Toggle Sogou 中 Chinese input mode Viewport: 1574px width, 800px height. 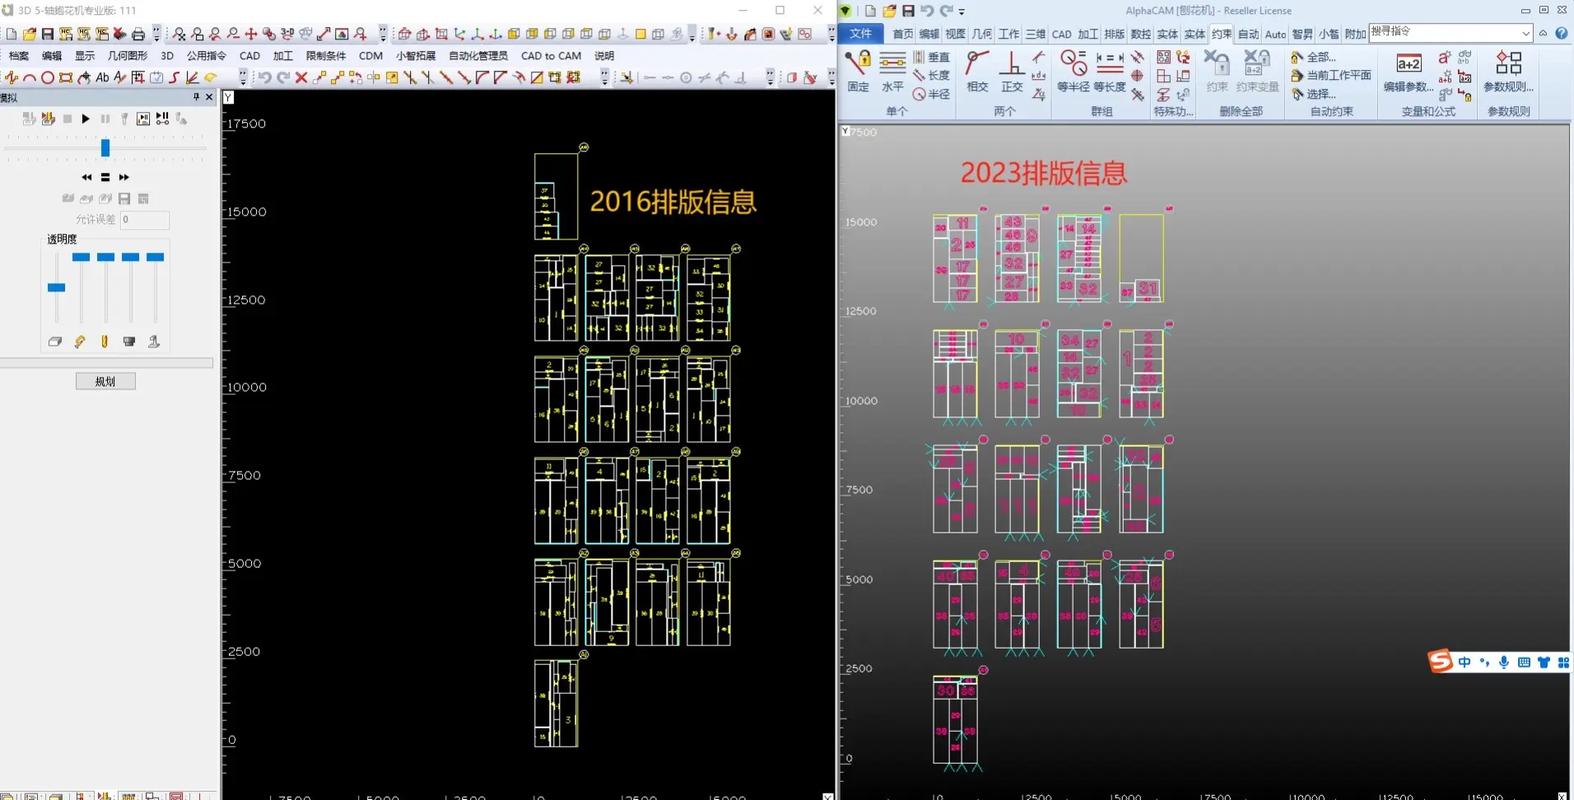point(1465,662)
